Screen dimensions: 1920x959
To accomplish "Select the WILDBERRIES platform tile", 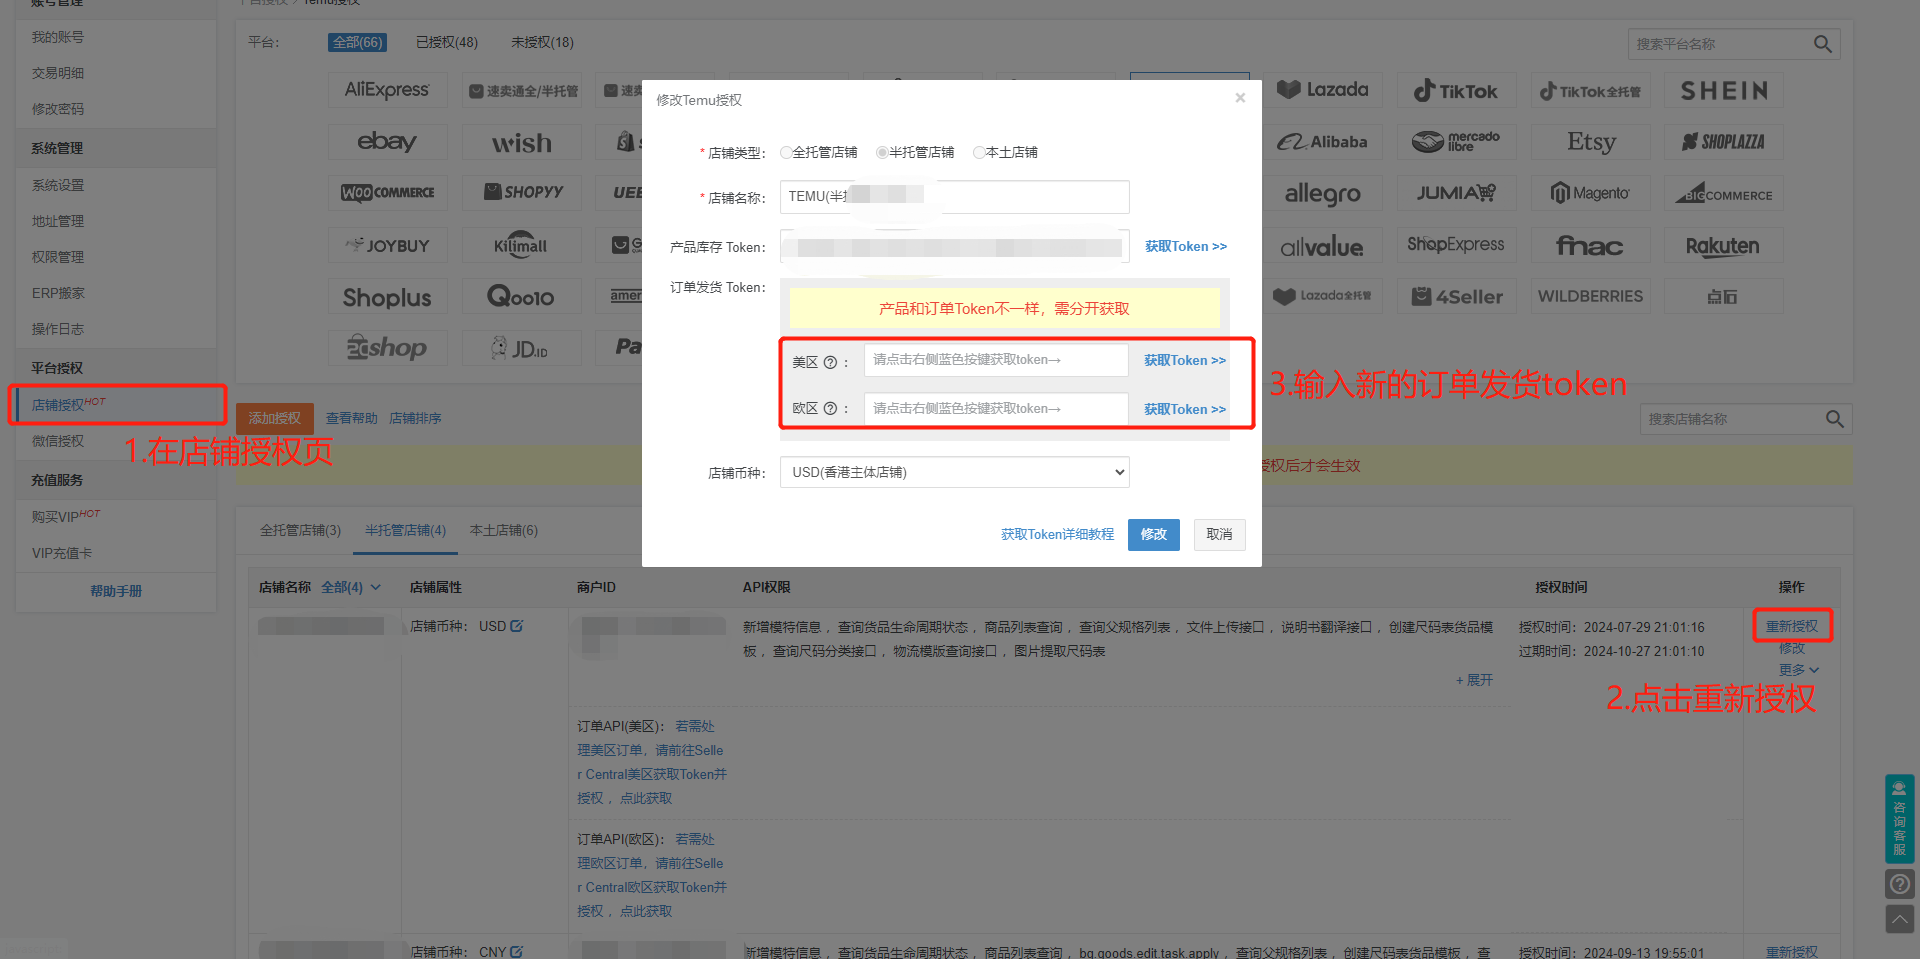I will (x=1591, y=297).
